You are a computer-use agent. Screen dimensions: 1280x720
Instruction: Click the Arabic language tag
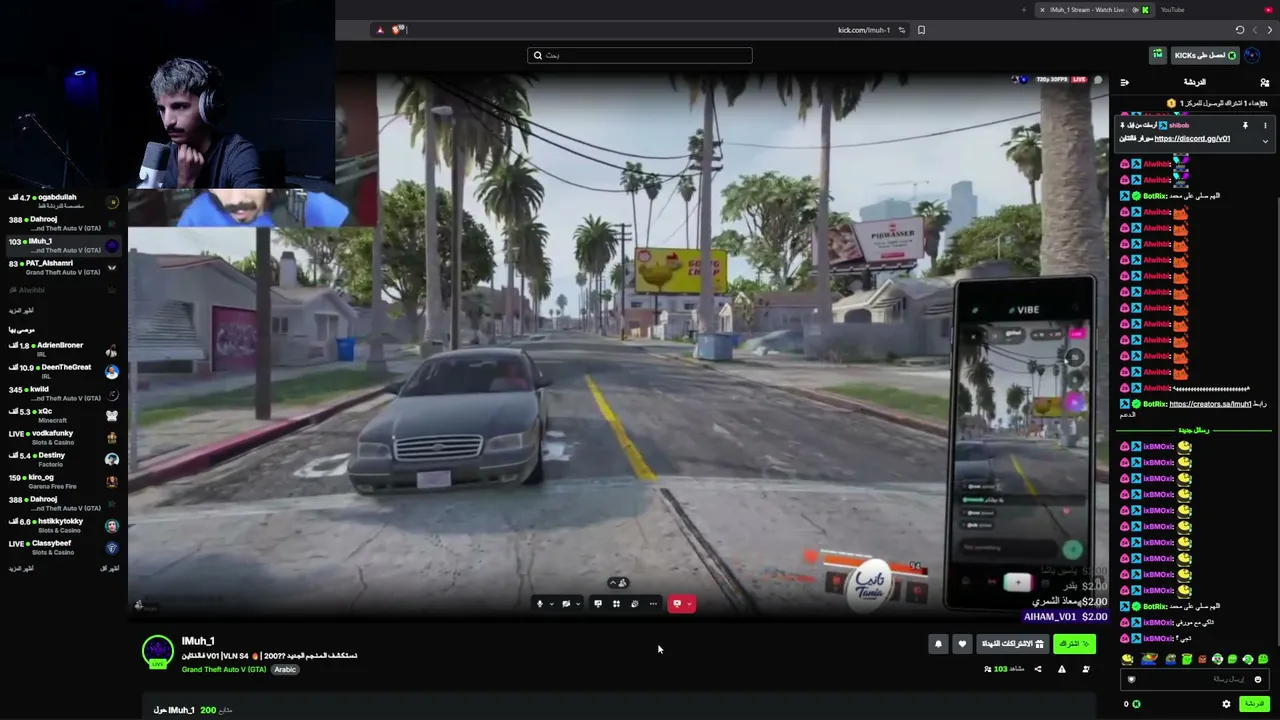(x=286, y=670)
